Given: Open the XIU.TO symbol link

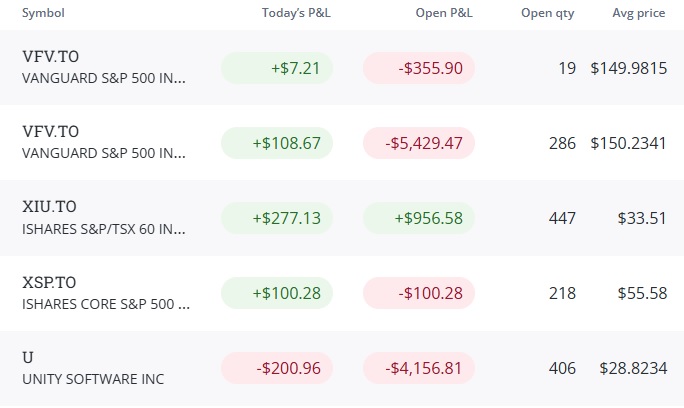Looking at the screenshot, I should point(50,207).
